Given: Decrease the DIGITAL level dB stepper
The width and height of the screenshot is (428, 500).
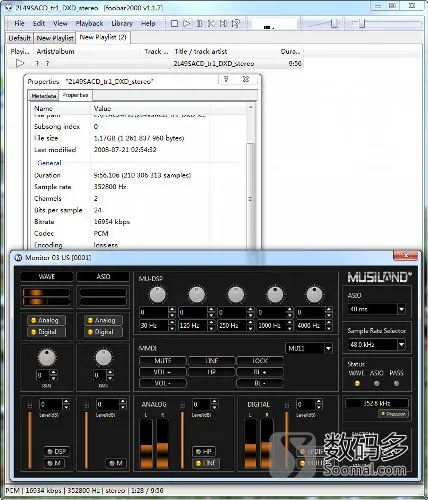Looking at the screenshot, I should point(319,407).
